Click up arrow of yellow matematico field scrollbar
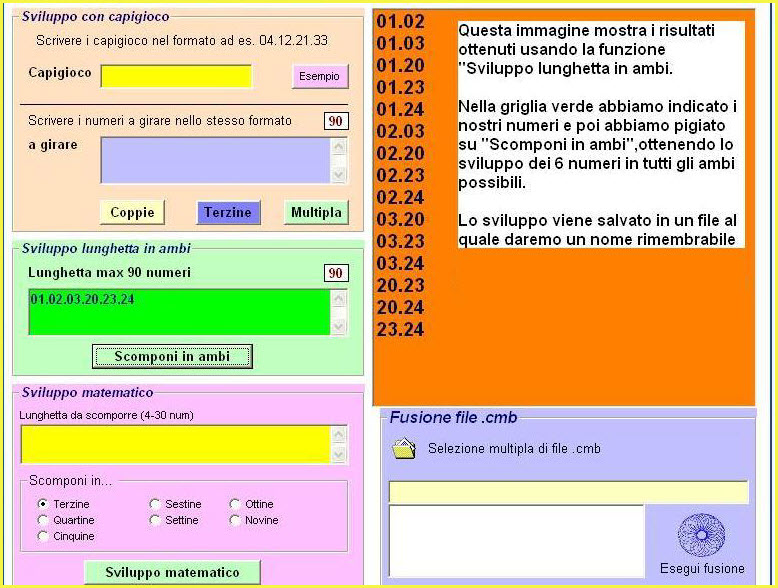The width and height of the screenshot is (778, 588). point(339,434)
